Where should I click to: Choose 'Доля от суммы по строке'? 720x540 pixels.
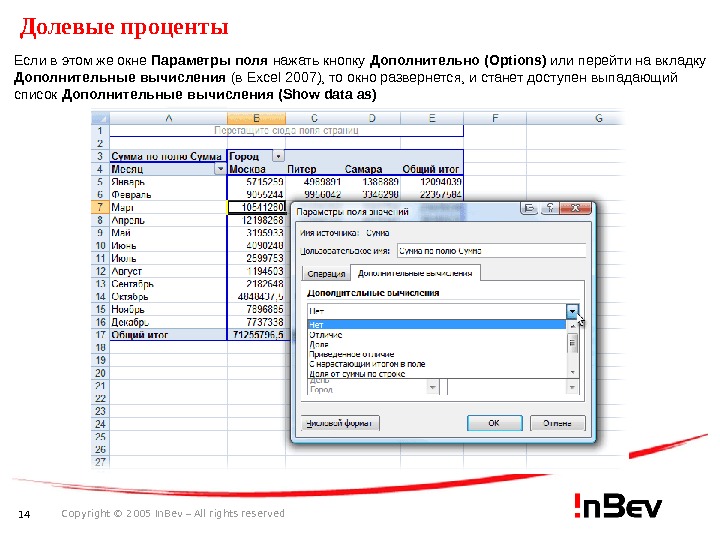click(x=436, y=373)
